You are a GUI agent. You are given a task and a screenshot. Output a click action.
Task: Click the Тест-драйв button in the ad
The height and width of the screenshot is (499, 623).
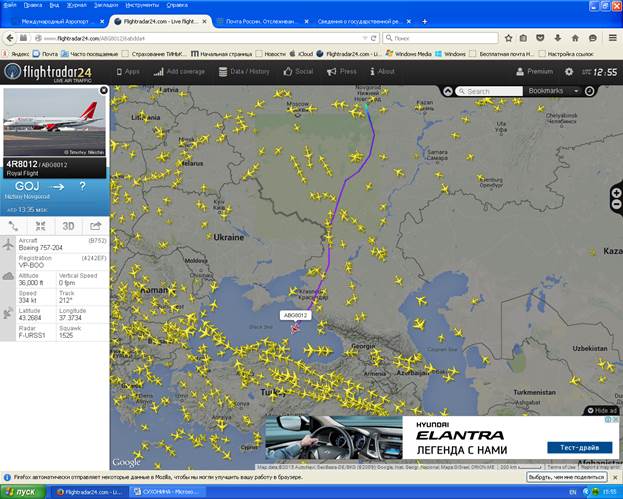coord(580,447)
